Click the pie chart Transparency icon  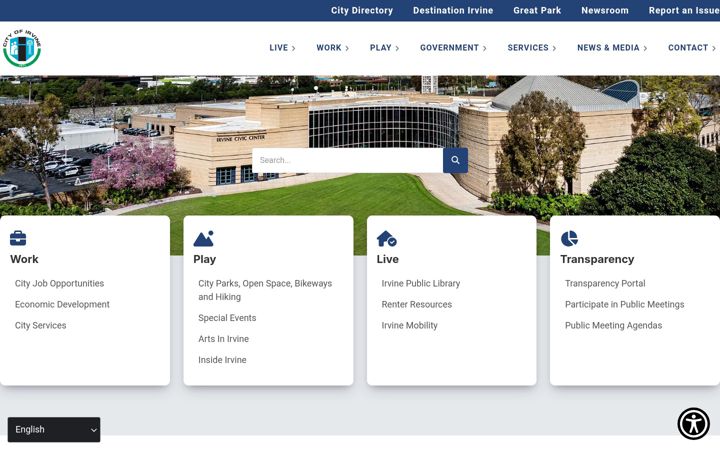coord(569,239)
